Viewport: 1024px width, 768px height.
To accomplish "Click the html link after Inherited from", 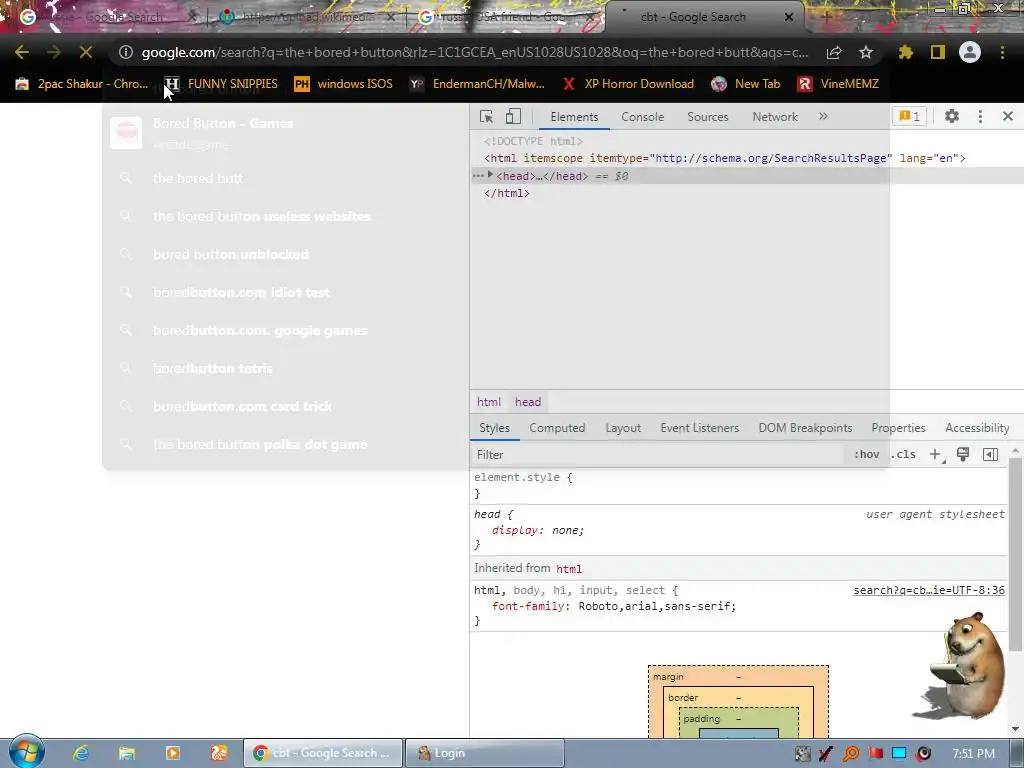I will (569, 569).
